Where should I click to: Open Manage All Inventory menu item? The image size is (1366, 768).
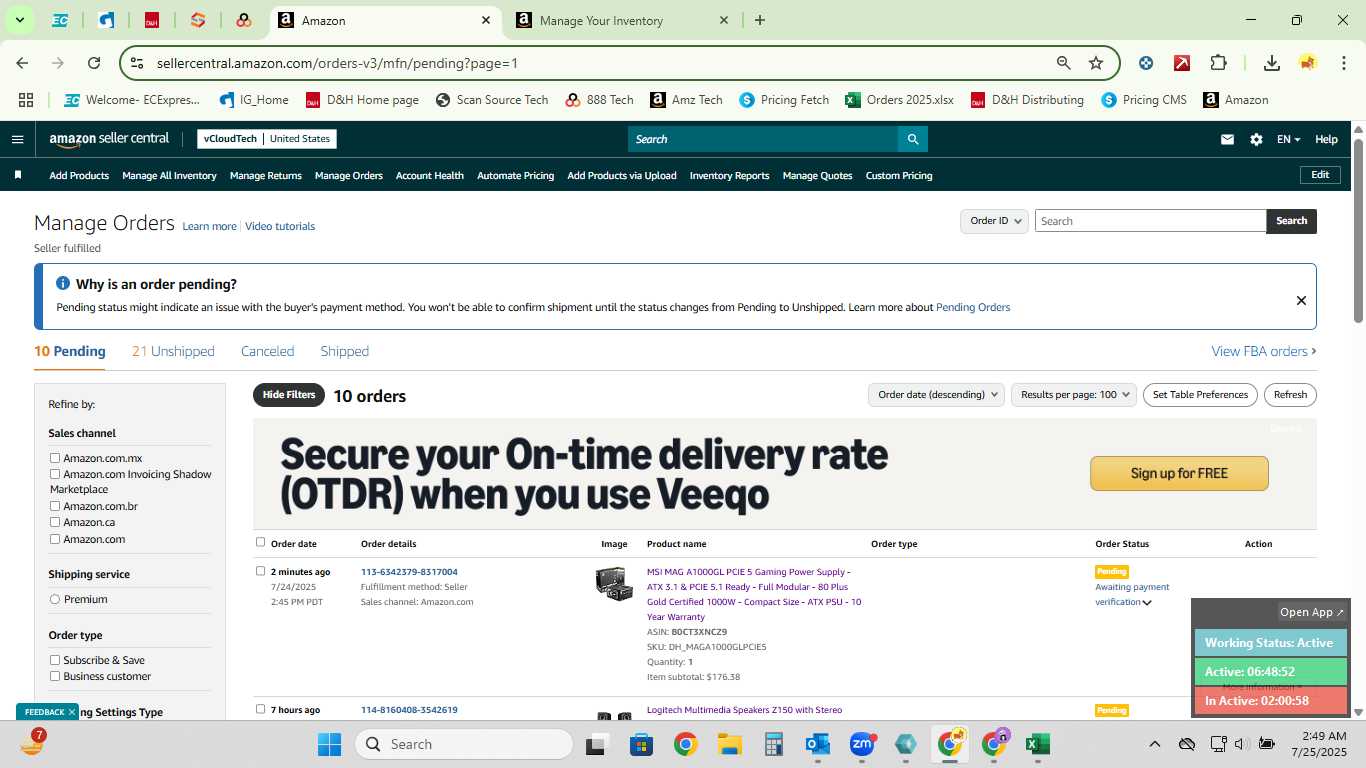(x=169, y=175)
